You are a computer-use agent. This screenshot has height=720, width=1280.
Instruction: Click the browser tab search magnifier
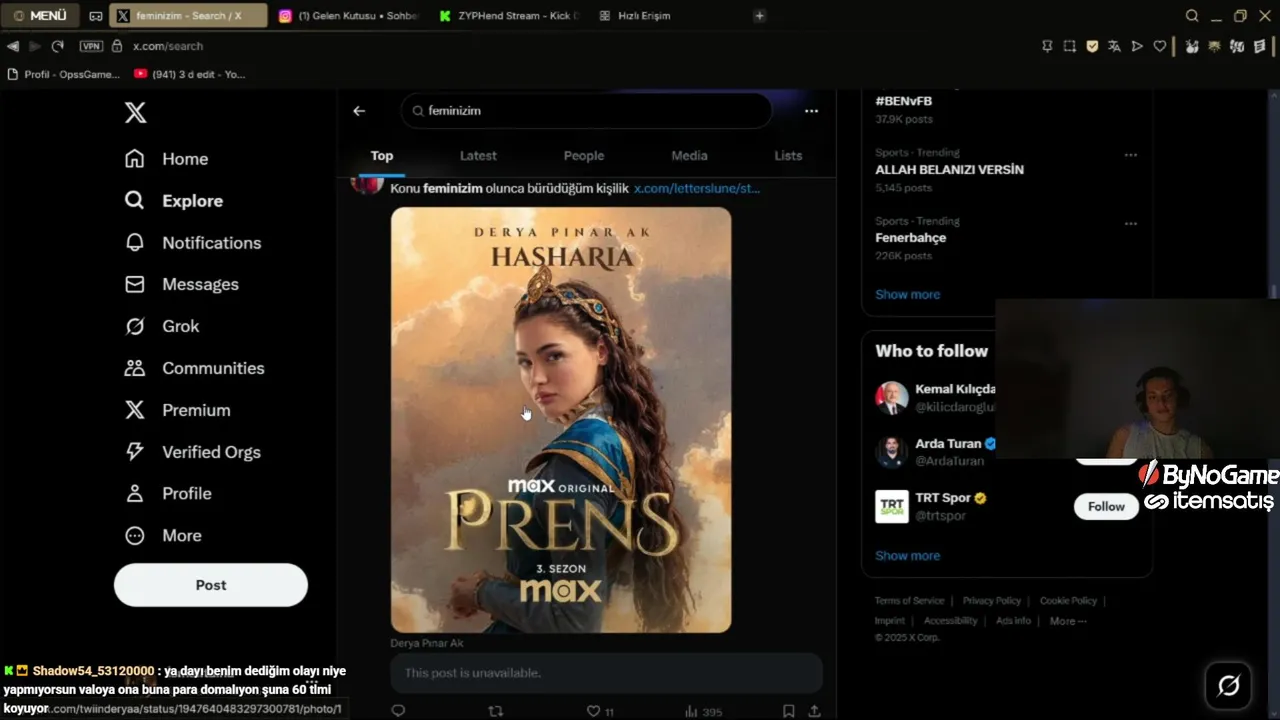tap(1192, 16)
